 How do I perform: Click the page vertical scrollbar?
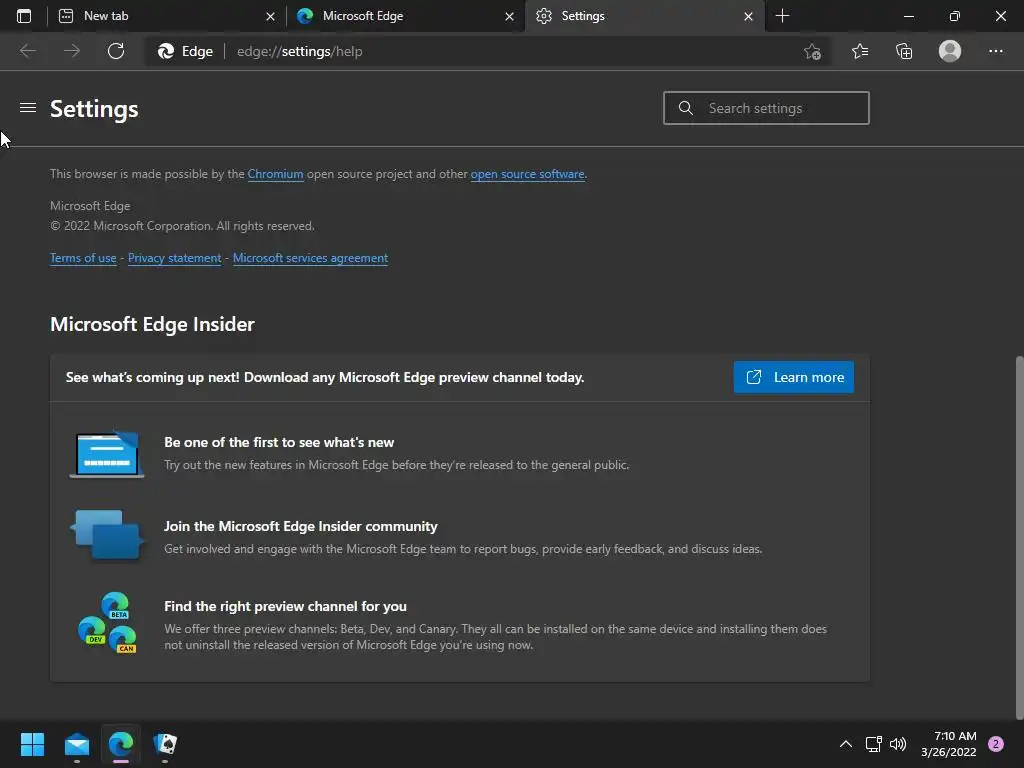pos(1019,536)
